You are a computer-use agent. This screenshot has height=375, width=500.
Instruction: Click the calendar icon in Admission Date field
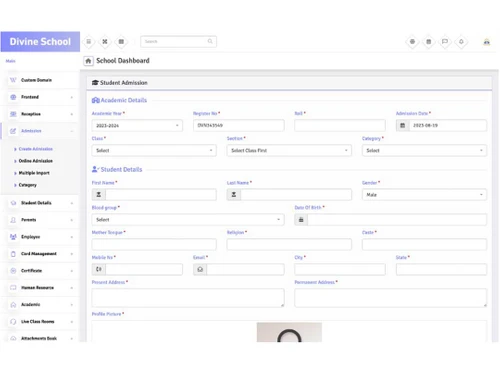[403, 126]
